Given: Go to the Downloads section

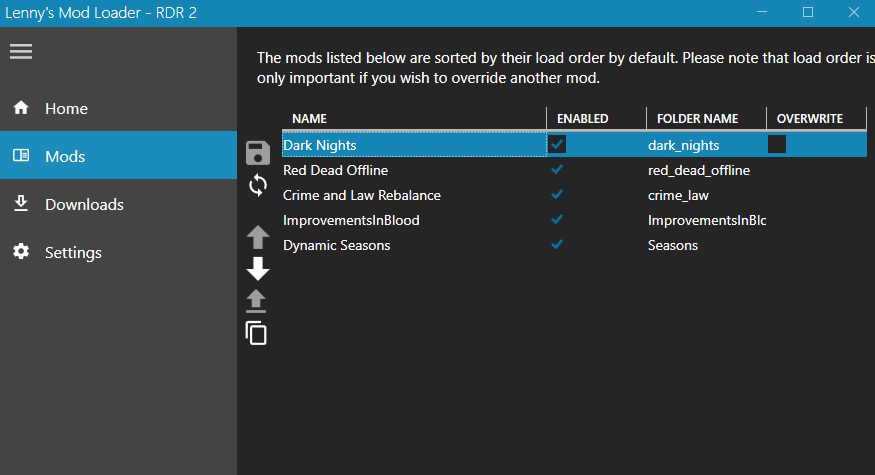Looking at the screenshot, I should [84, 204].
